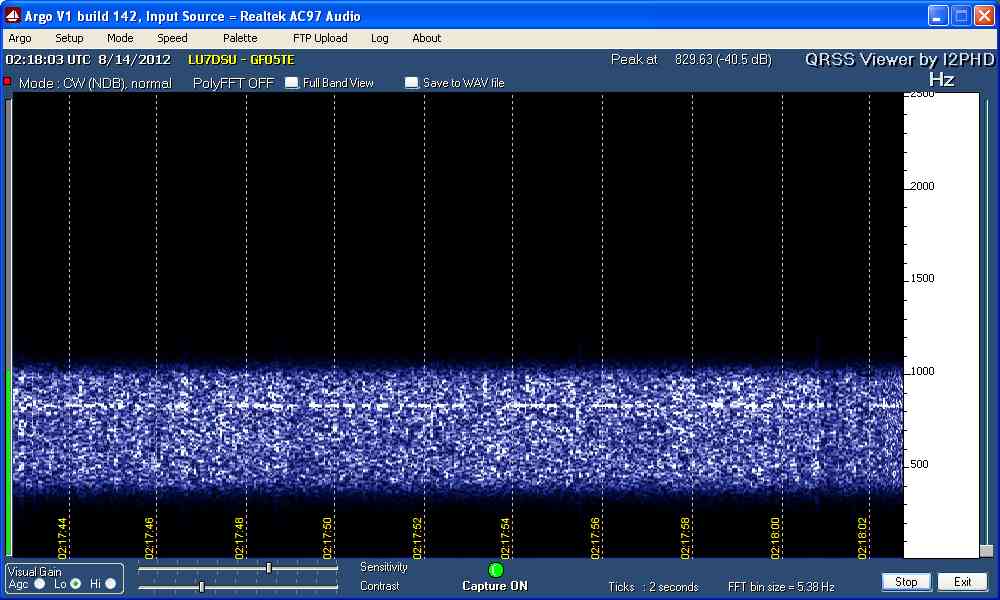Click the 'LU7DSU - GF05TE' callsign text

point(241,60)
